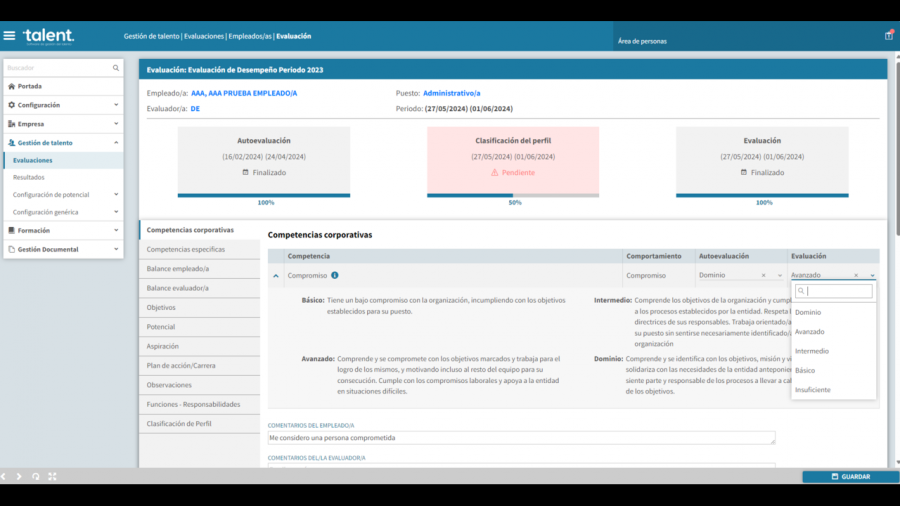Image resolution: width=900 pixels, height=506 pixels.
Task: Click the Autoevaluación 100% progress bar
Action: (x=264, y=196)
